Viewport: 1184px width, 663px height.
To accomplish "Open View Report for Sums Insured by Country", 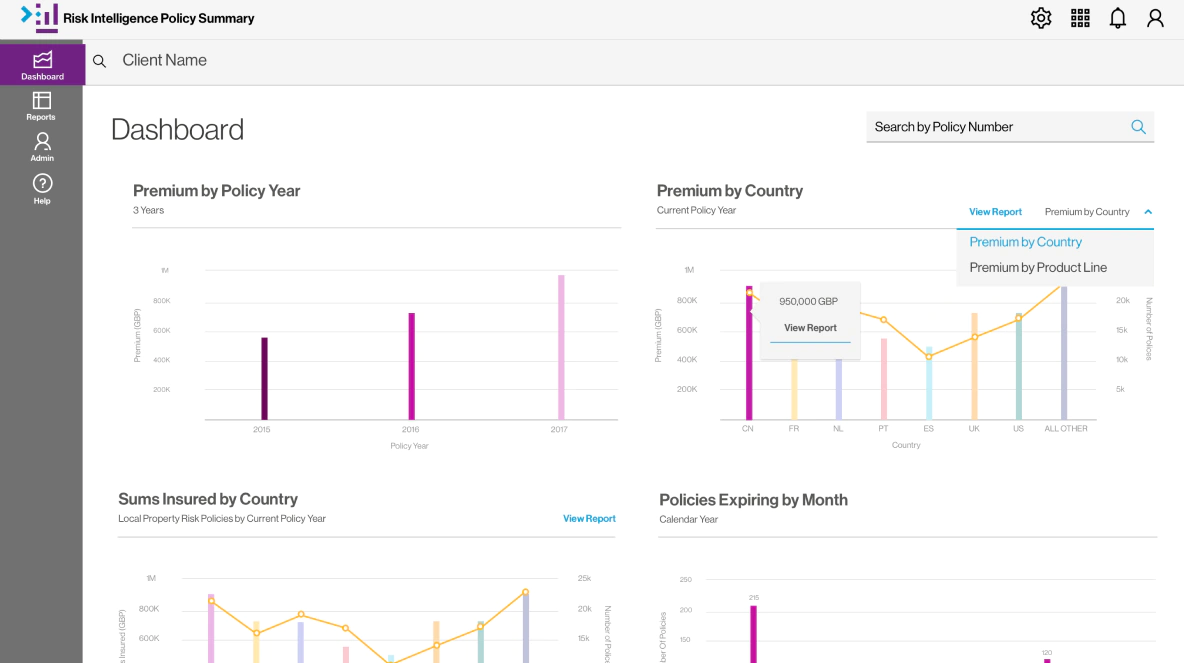I will click(589, 518).
